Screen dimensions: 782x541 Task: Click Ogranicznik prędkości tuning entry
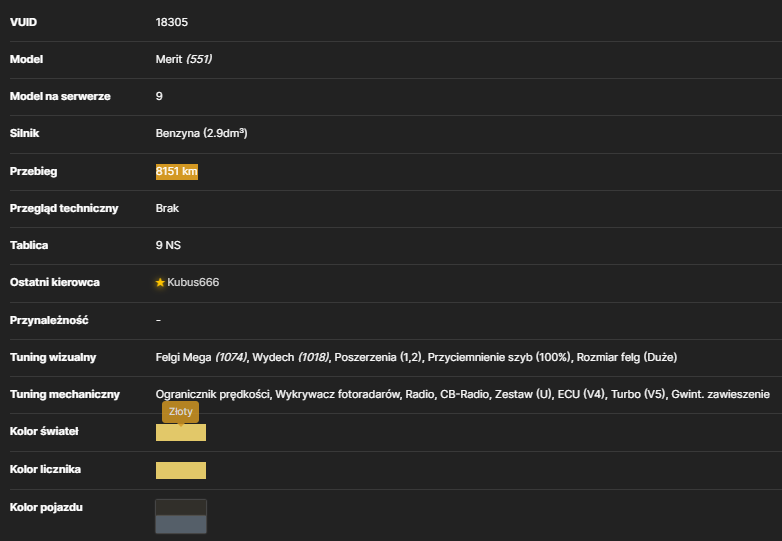[212, 394]
